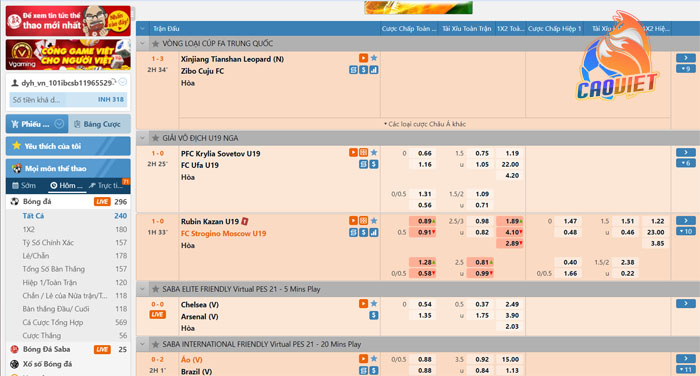
Task: Favorite the Vòng Loại Cúp FA Trung Quốc league
Action: (x=155, y=44)
